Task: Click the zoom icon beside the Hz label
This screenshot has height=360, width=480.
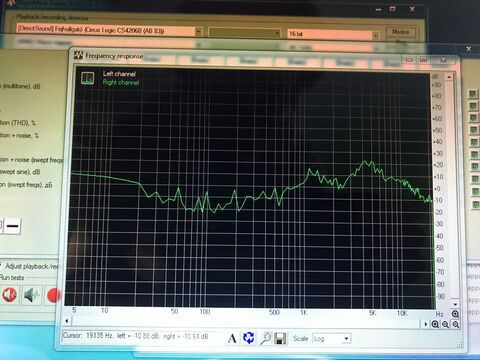Action: [455, 314]
